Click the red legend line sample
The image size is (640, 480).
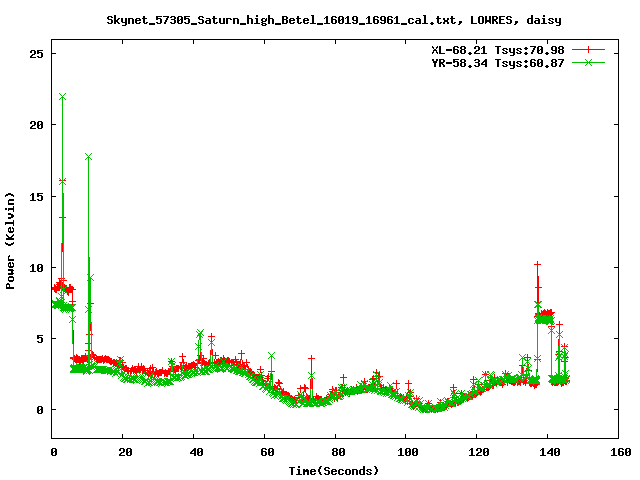[588, 50]
